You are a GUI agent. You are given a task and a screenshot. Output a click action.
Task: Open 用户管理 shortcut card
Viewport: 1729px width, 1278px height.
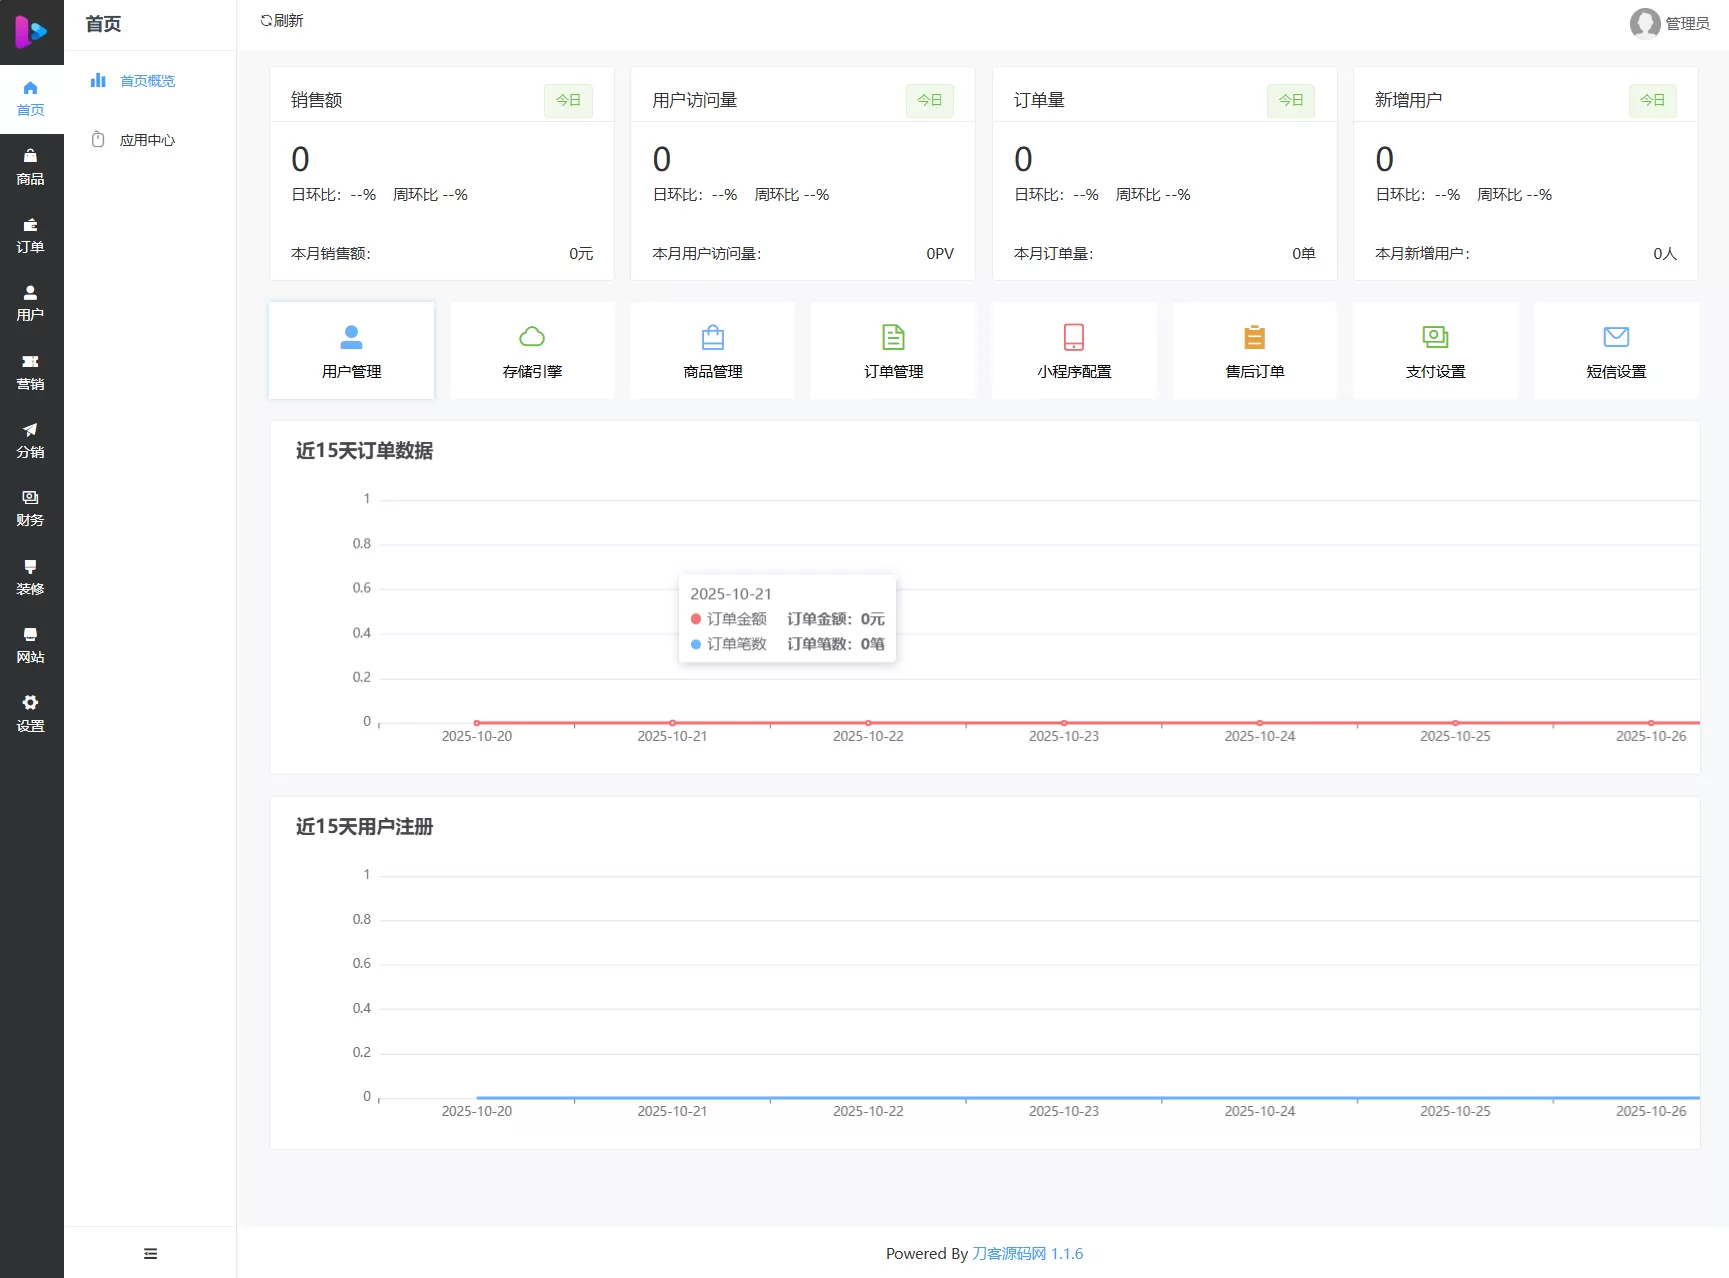(351, 350)
